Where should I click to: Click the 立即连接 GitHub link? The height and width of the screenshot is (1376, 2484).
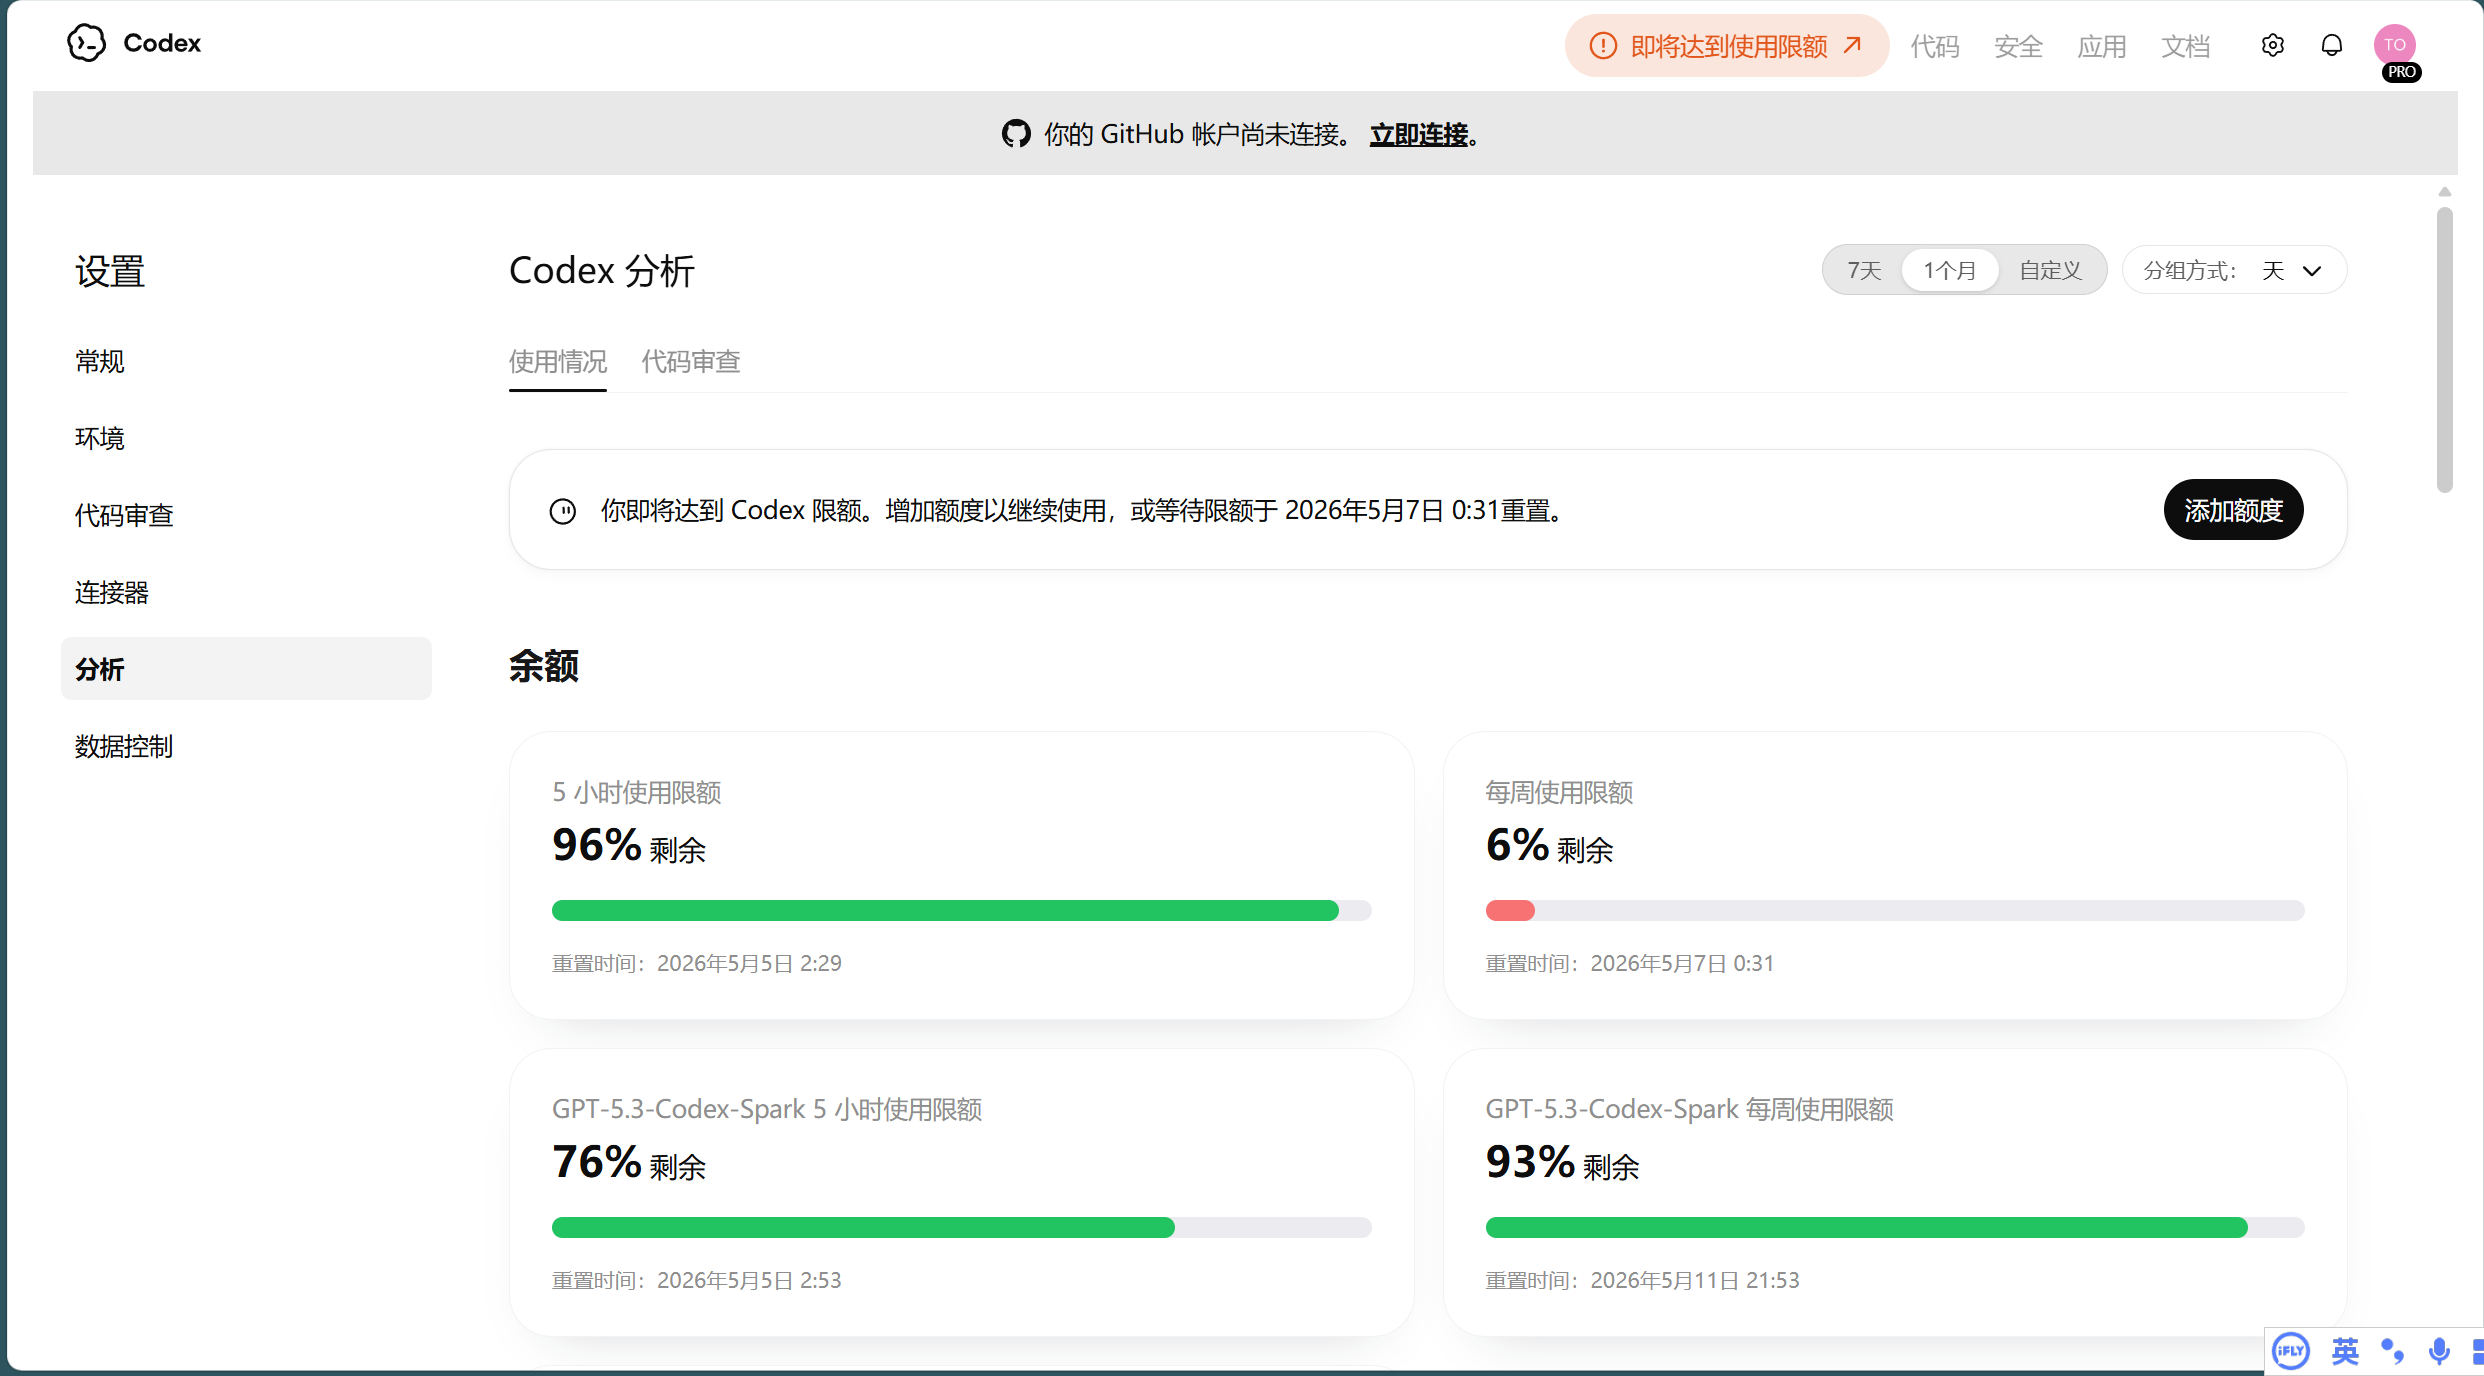pos(1419,134)
